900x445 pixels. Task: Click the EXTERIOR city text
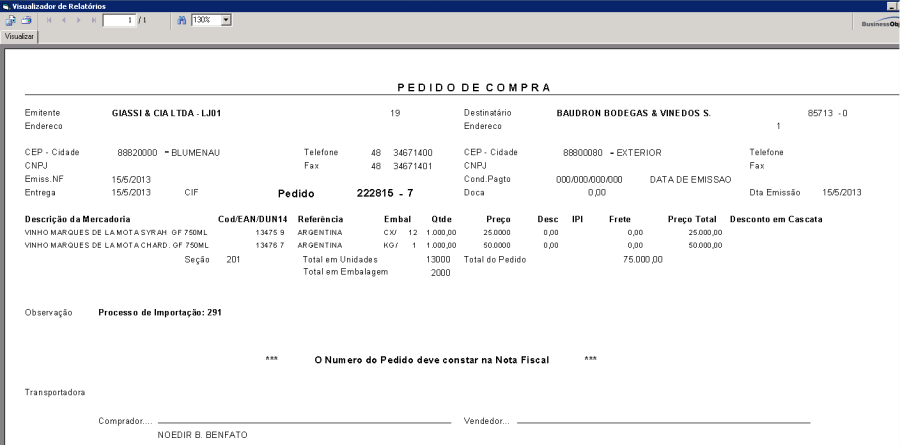coord(639,153)
